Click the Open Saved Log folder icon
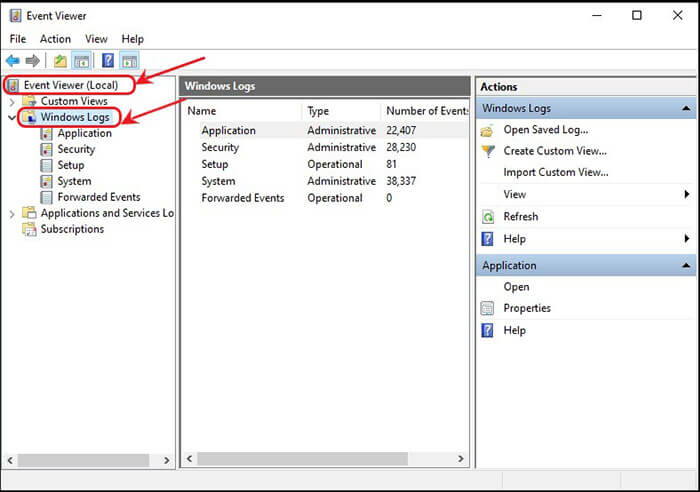Screen dimensions: 700x492 coord(488,130)
